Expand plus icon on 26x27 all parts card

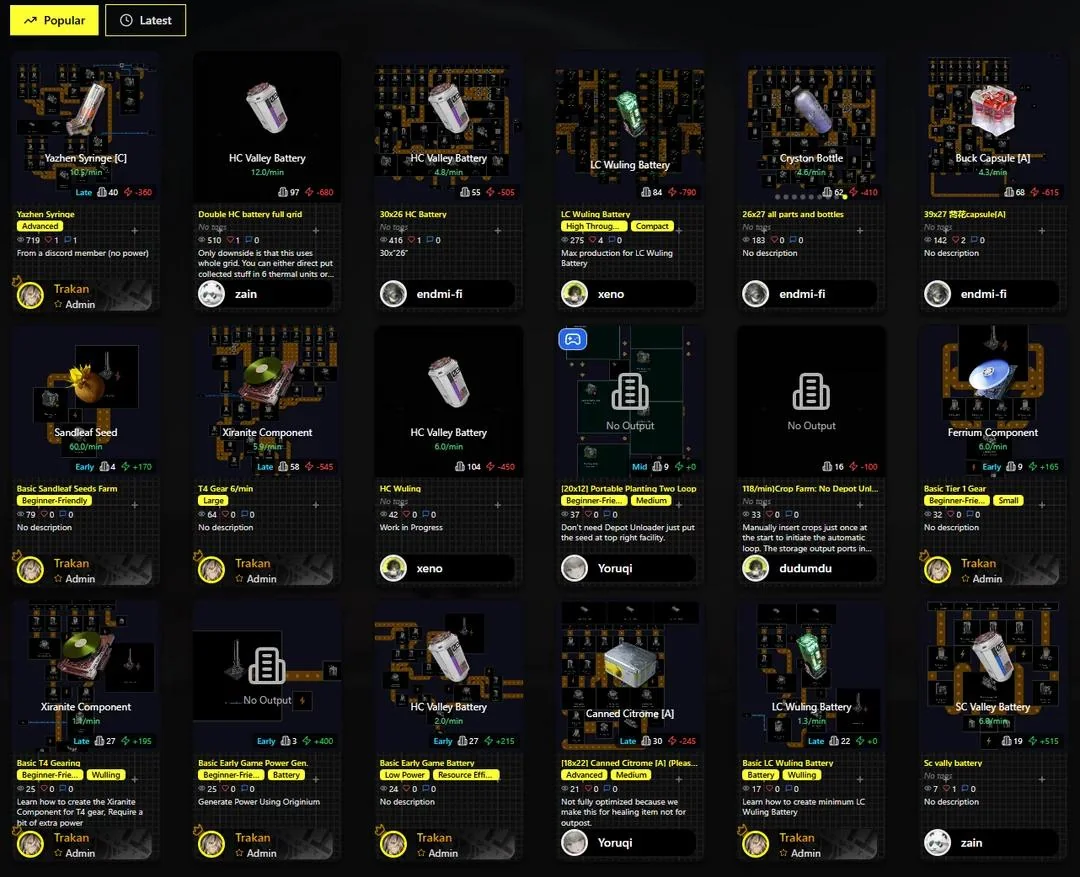(x=860, y=230)
